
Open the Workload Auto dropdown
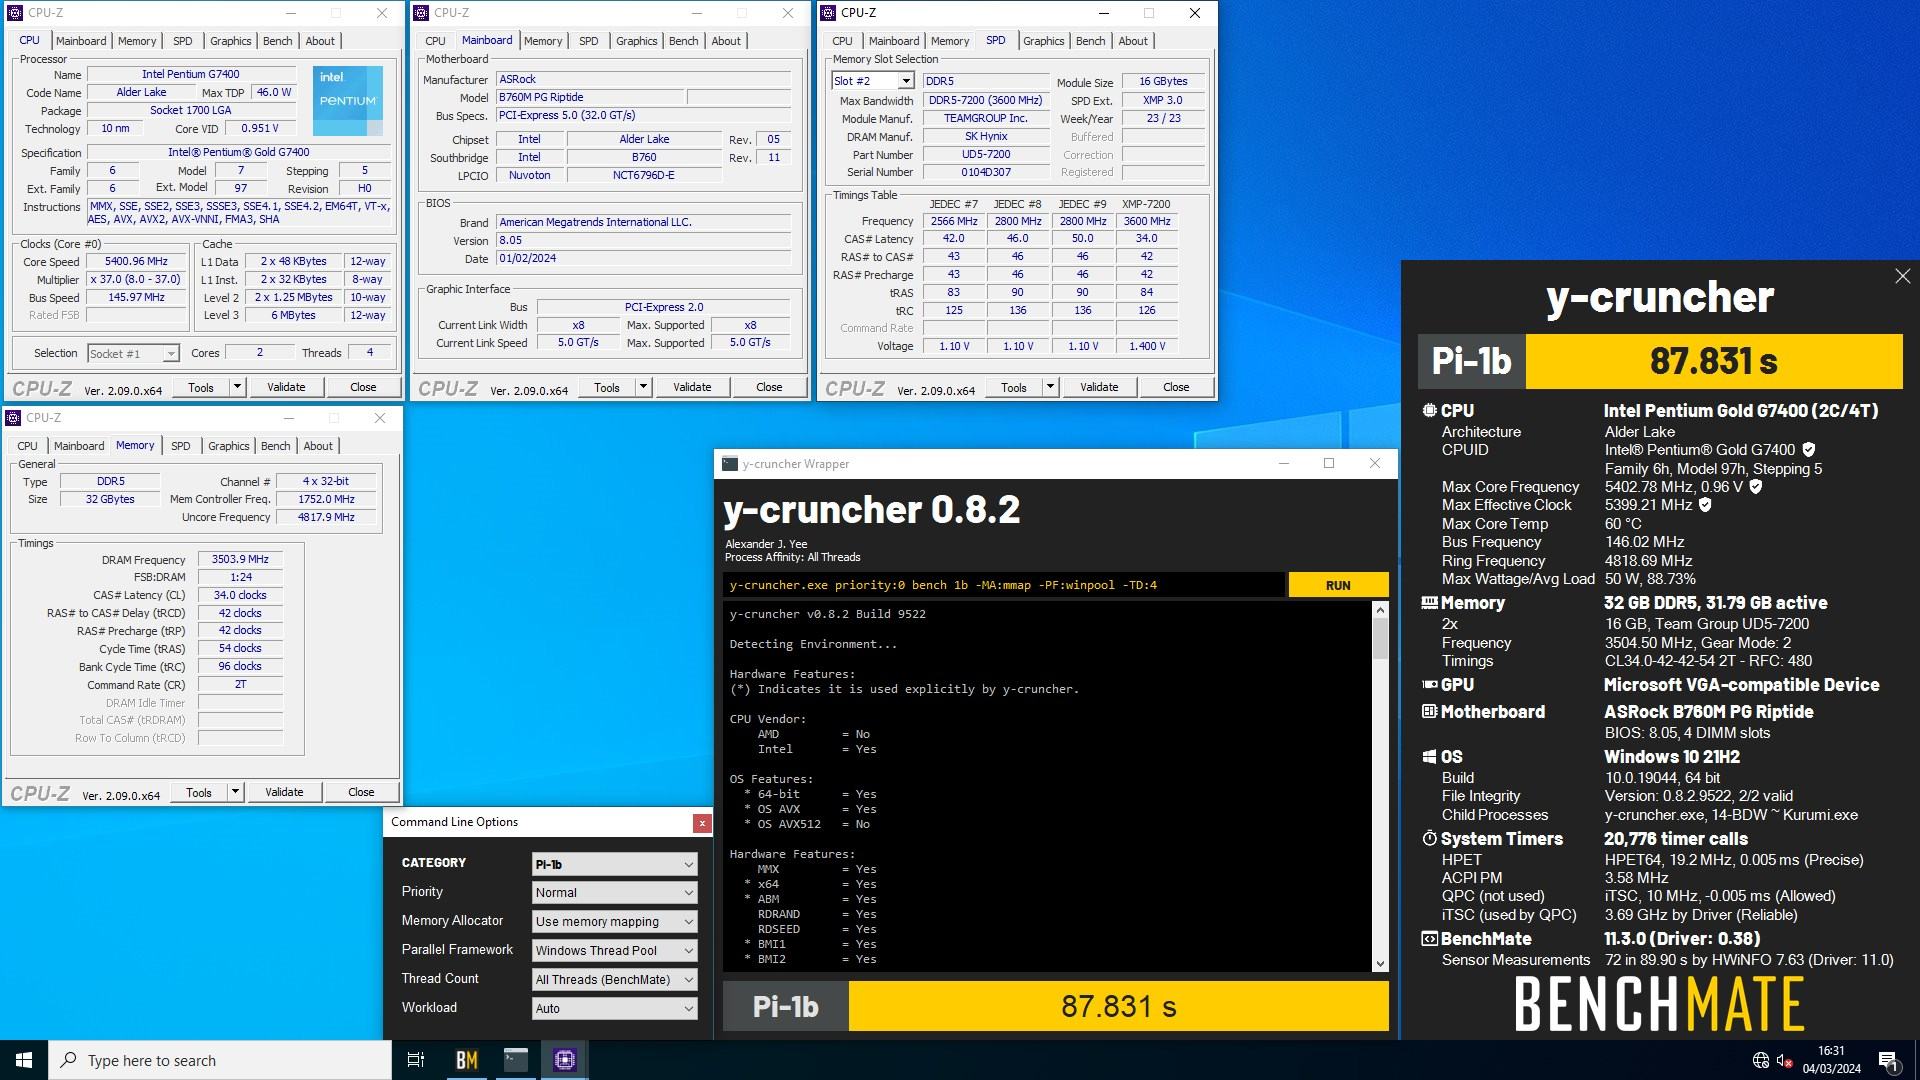pyautogui.click(x=614, y=1009)
